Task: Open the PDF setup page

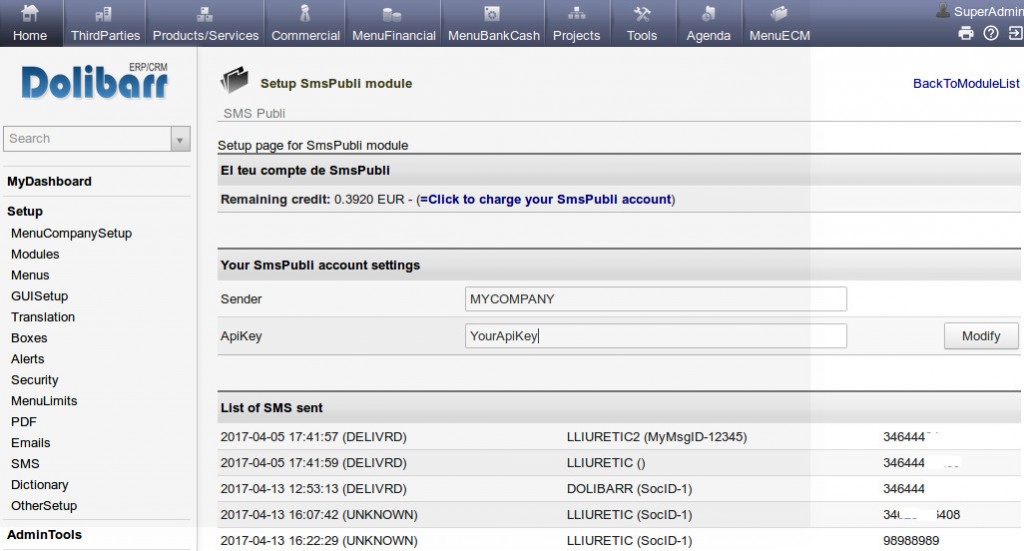Action: click(x=24, y=422)
